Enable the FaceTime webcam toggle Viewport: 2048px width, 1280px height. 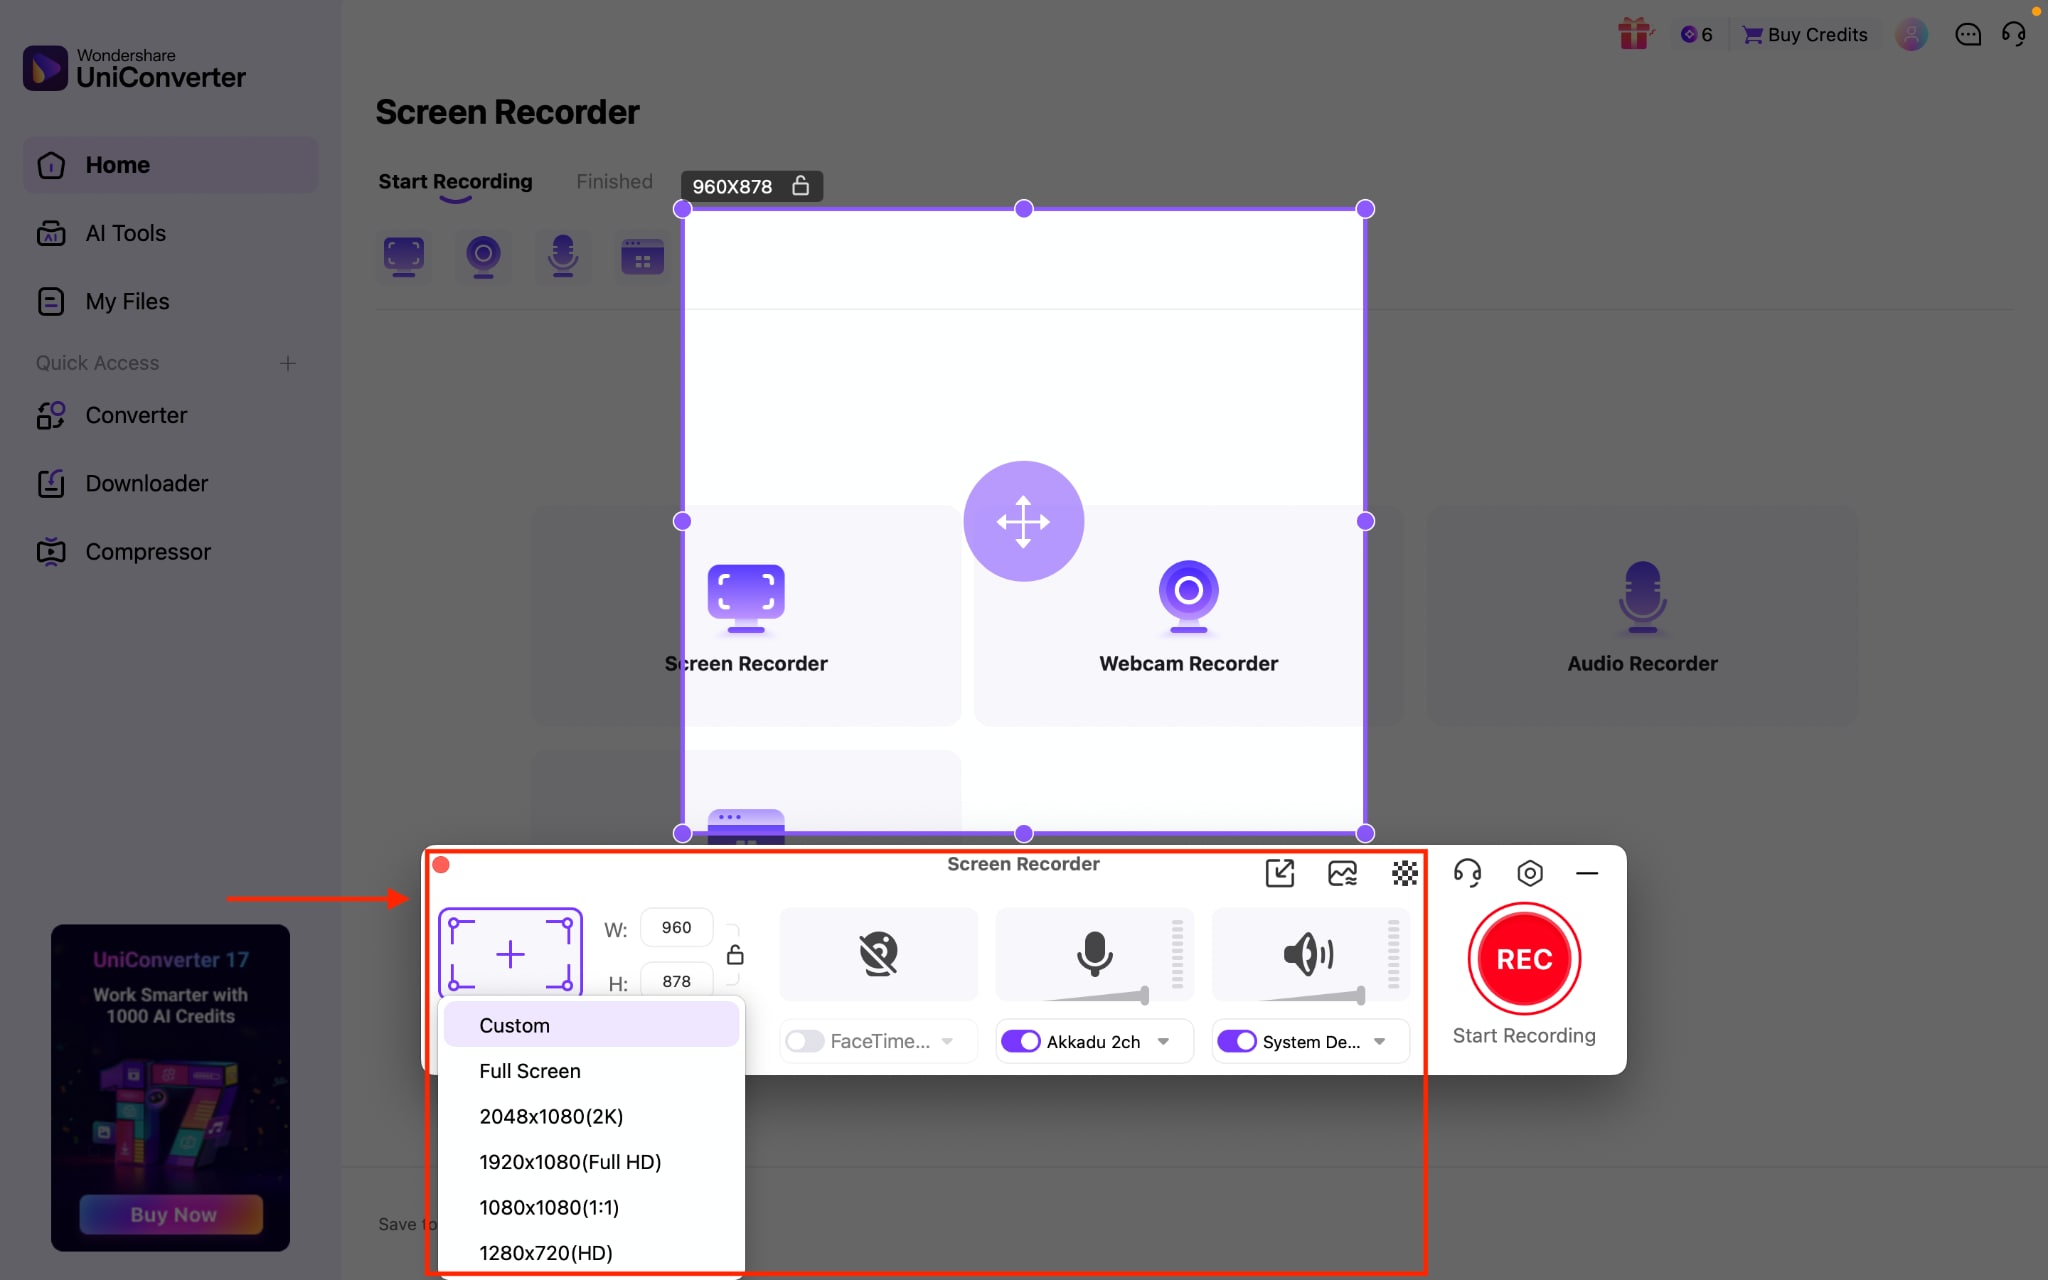point(805,1041)
